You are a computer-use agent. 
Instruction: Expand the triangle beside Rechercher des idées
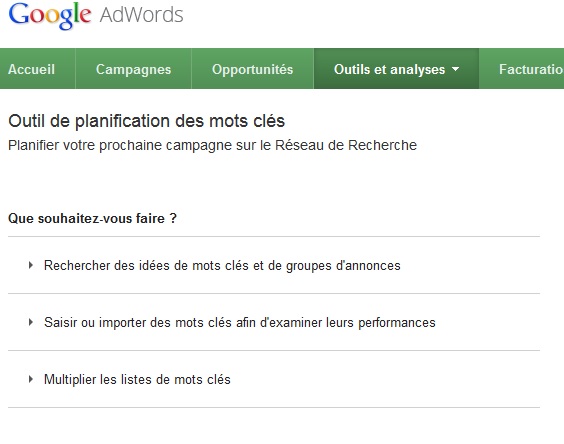pos(31,266)
